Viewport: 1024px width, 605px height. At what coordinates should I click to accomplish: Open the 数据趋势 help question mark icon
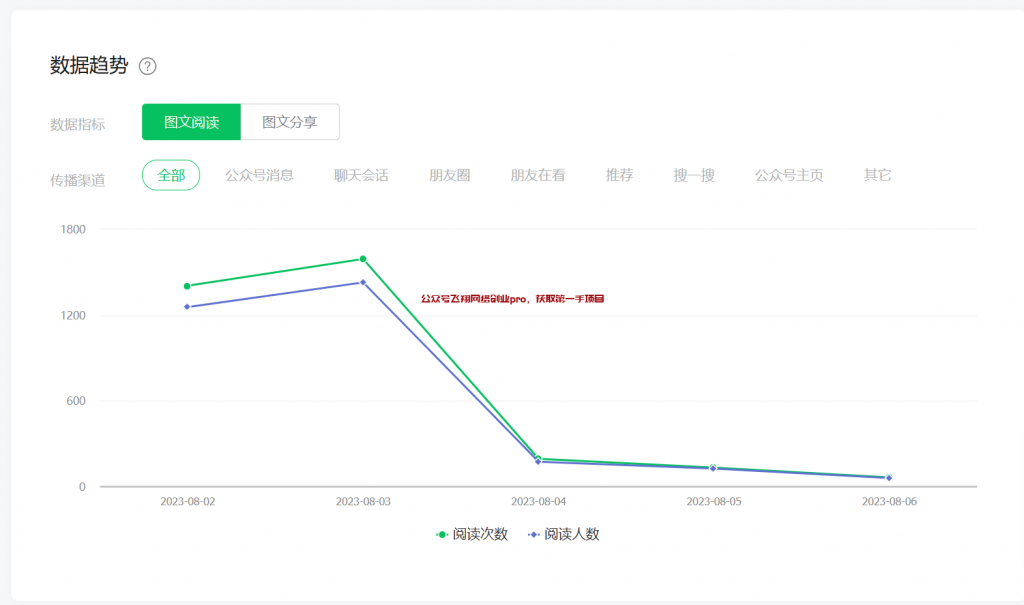click(x=149, y=65)
